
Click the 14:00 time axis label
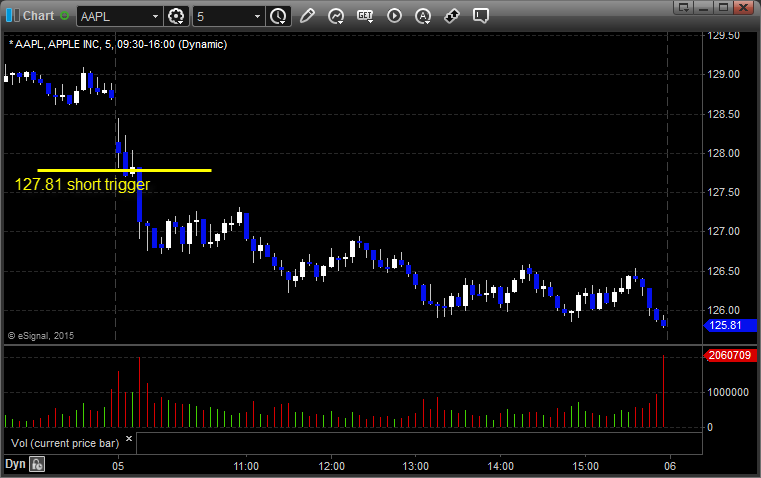pyautogui.click(x=501, y=466)
